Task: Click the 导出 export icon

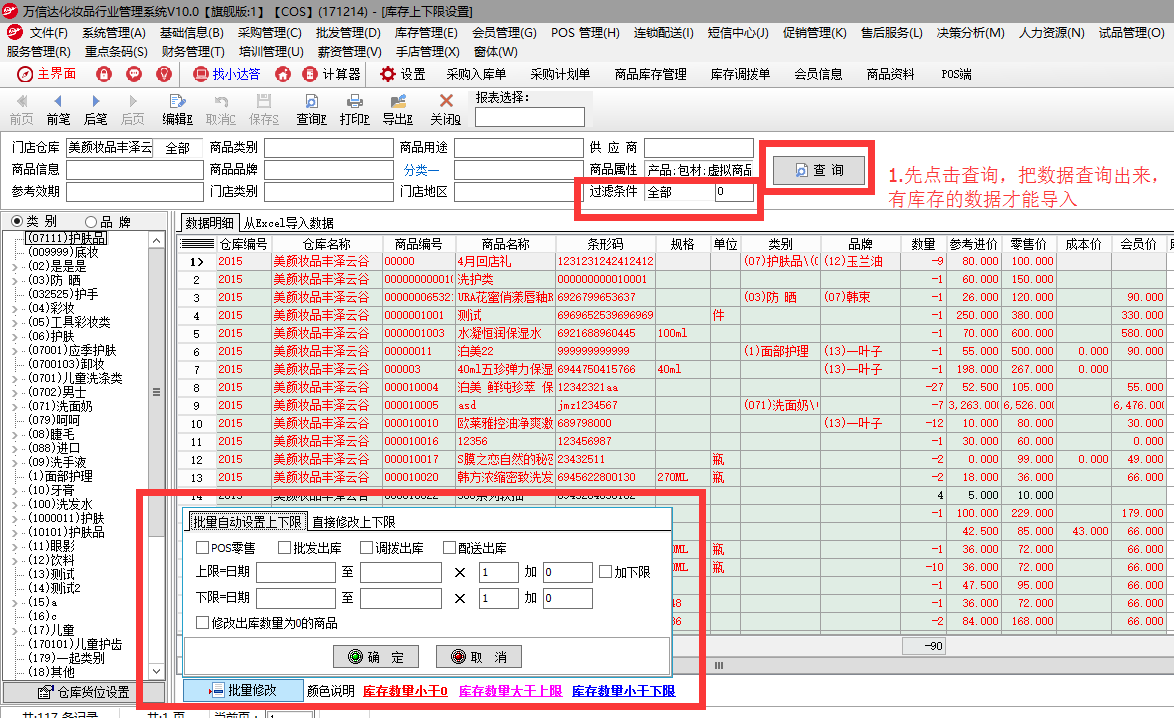Action: pyautogui.click(x=398, y=109)
